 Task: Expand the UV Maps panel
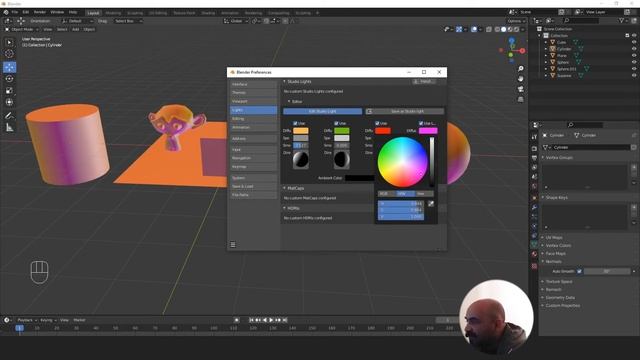coord(543,237)
